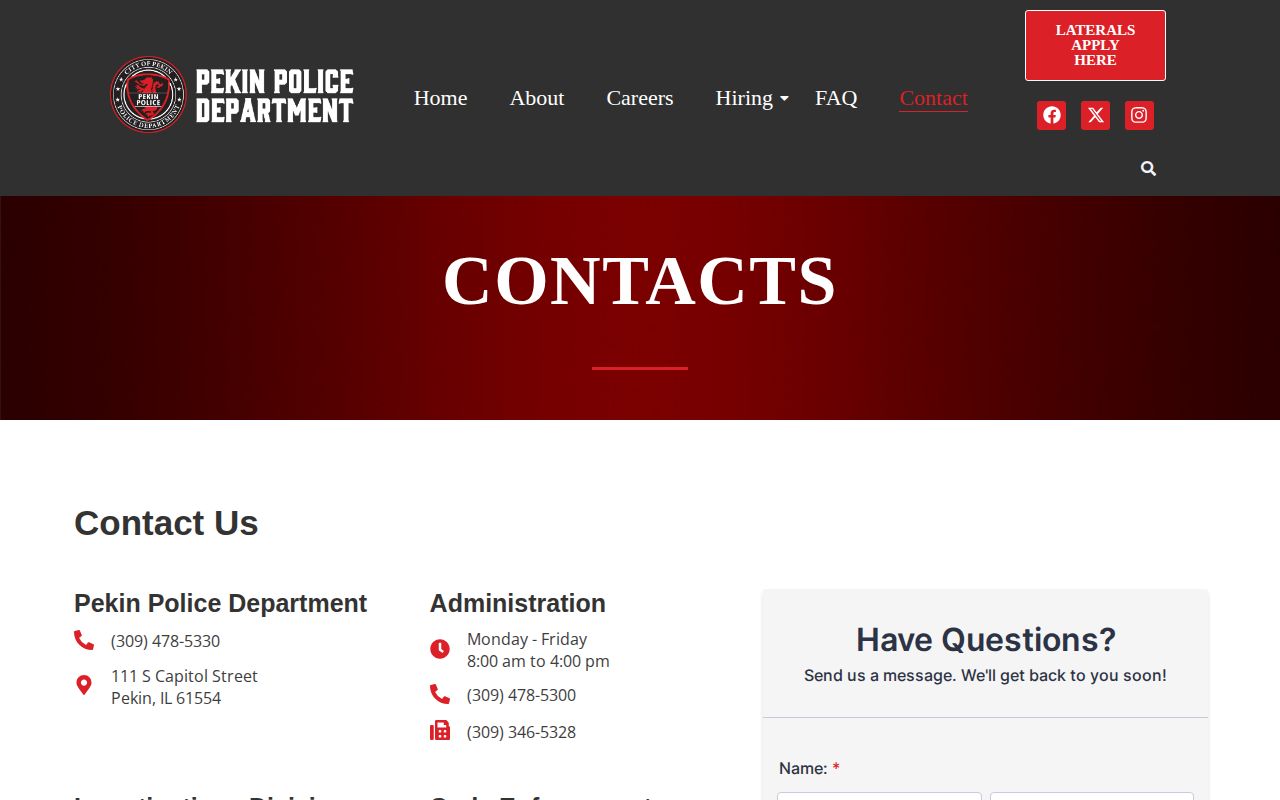Click the CONTACTS banner title

[640, 280]
